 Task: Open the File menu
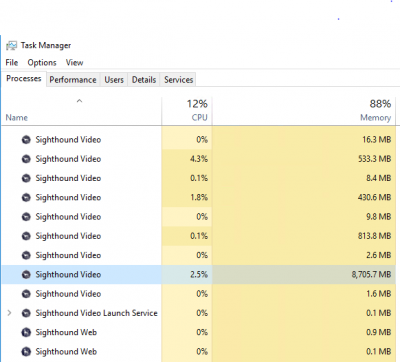[x=12, y=63]
